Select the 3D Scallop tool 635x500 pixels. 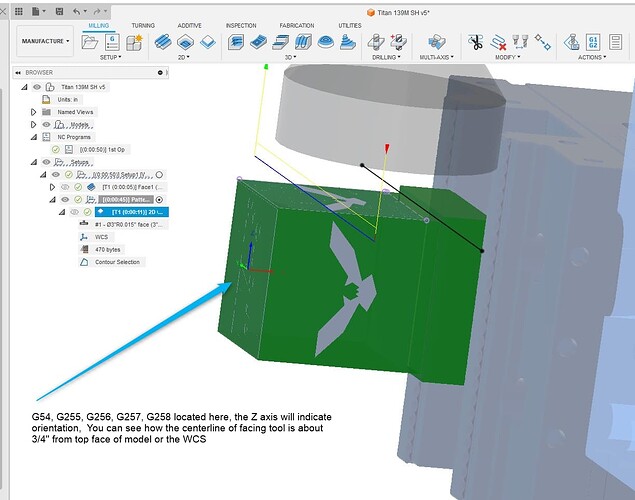click(x=325, y=42)
